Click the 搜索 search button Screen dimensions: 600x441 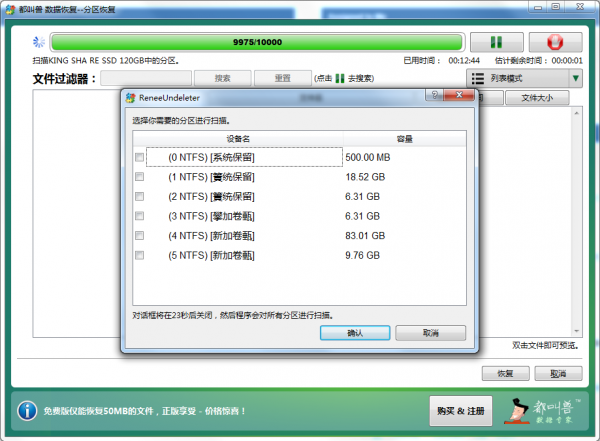point(222,78)
